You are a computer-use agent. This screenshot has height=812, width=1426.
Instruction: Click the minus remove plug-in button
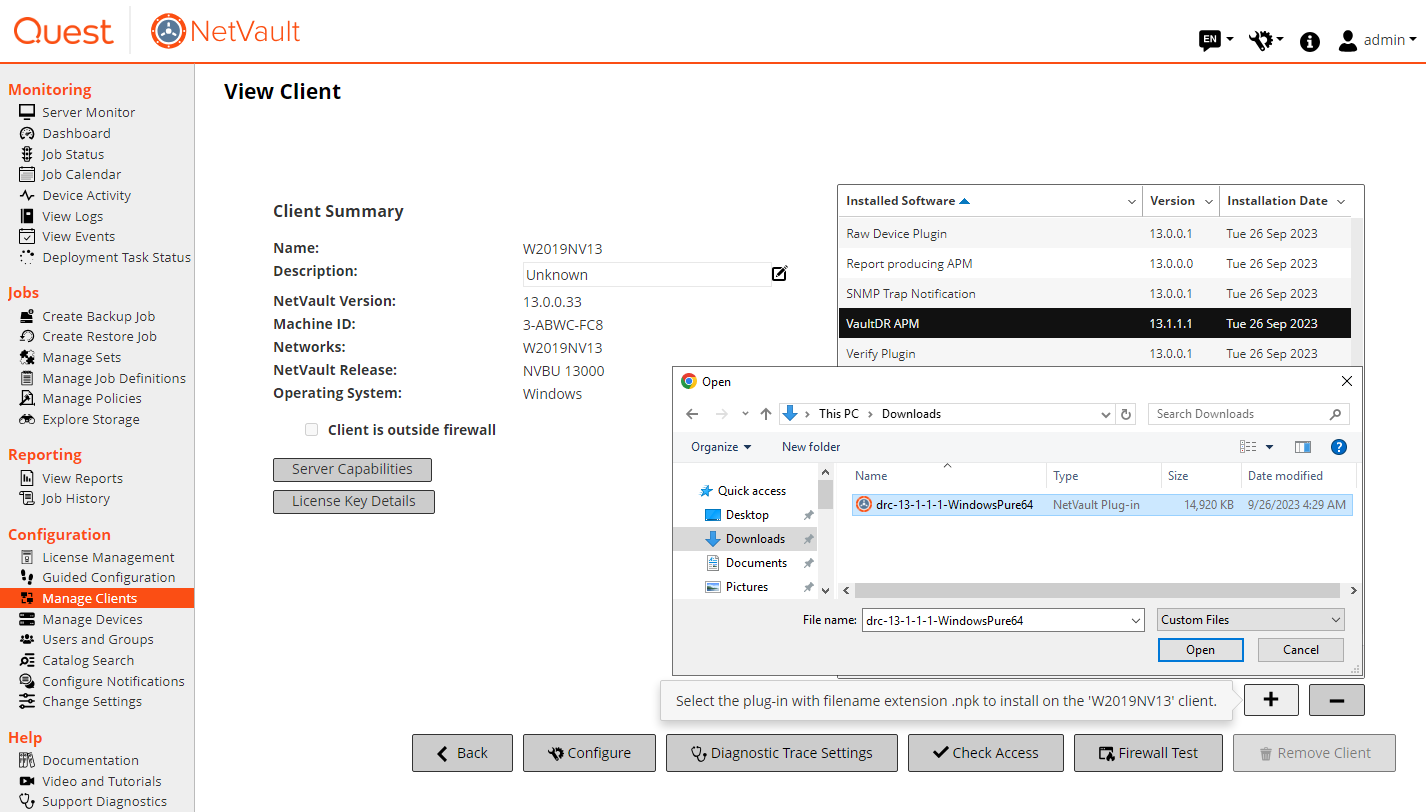[1336, 700]
